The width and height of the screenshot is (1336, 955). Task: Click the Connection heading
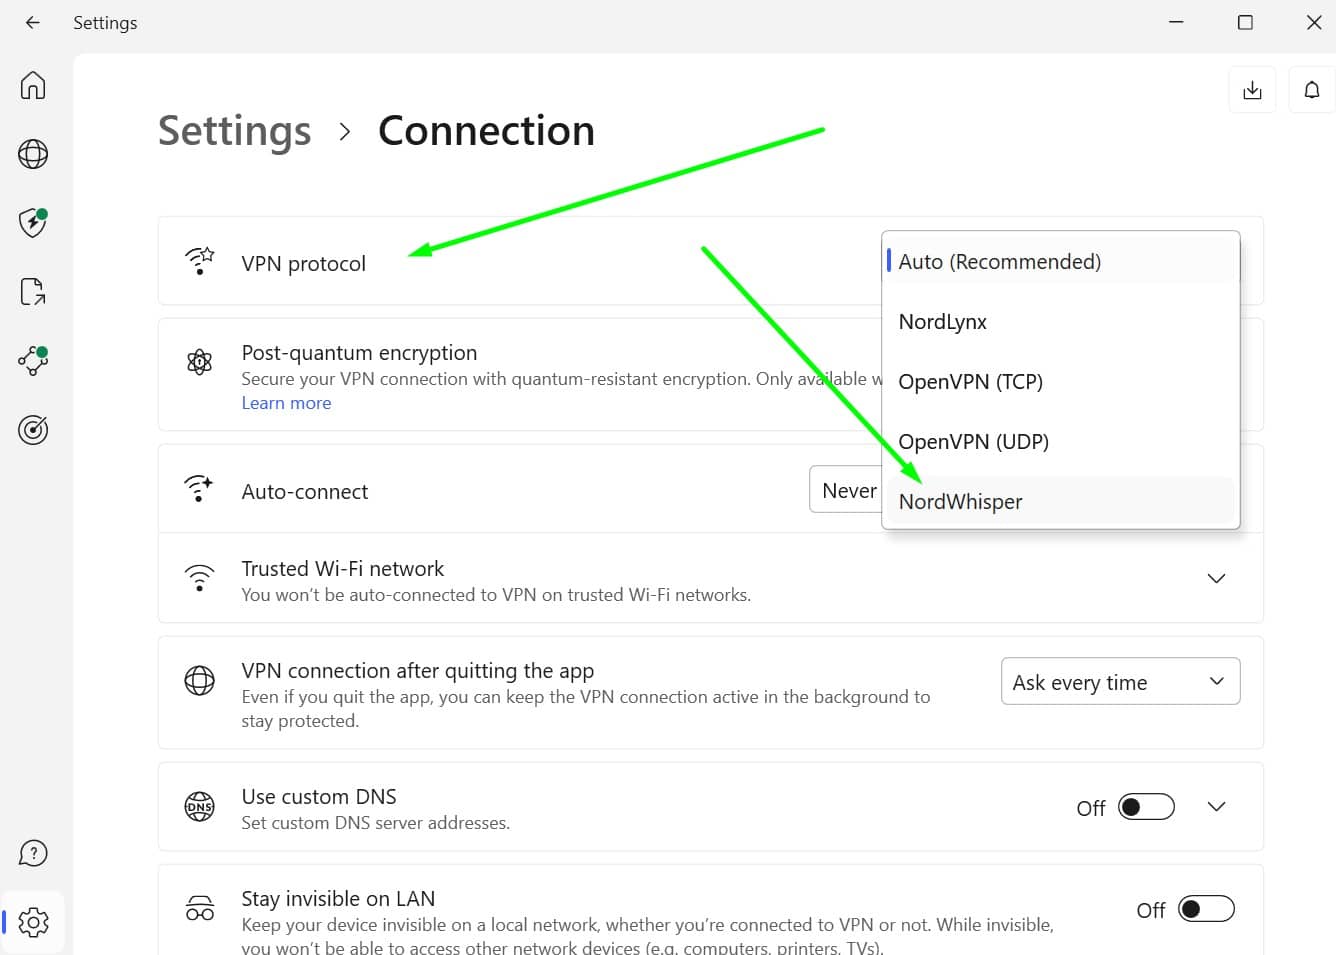coord(487,131)
